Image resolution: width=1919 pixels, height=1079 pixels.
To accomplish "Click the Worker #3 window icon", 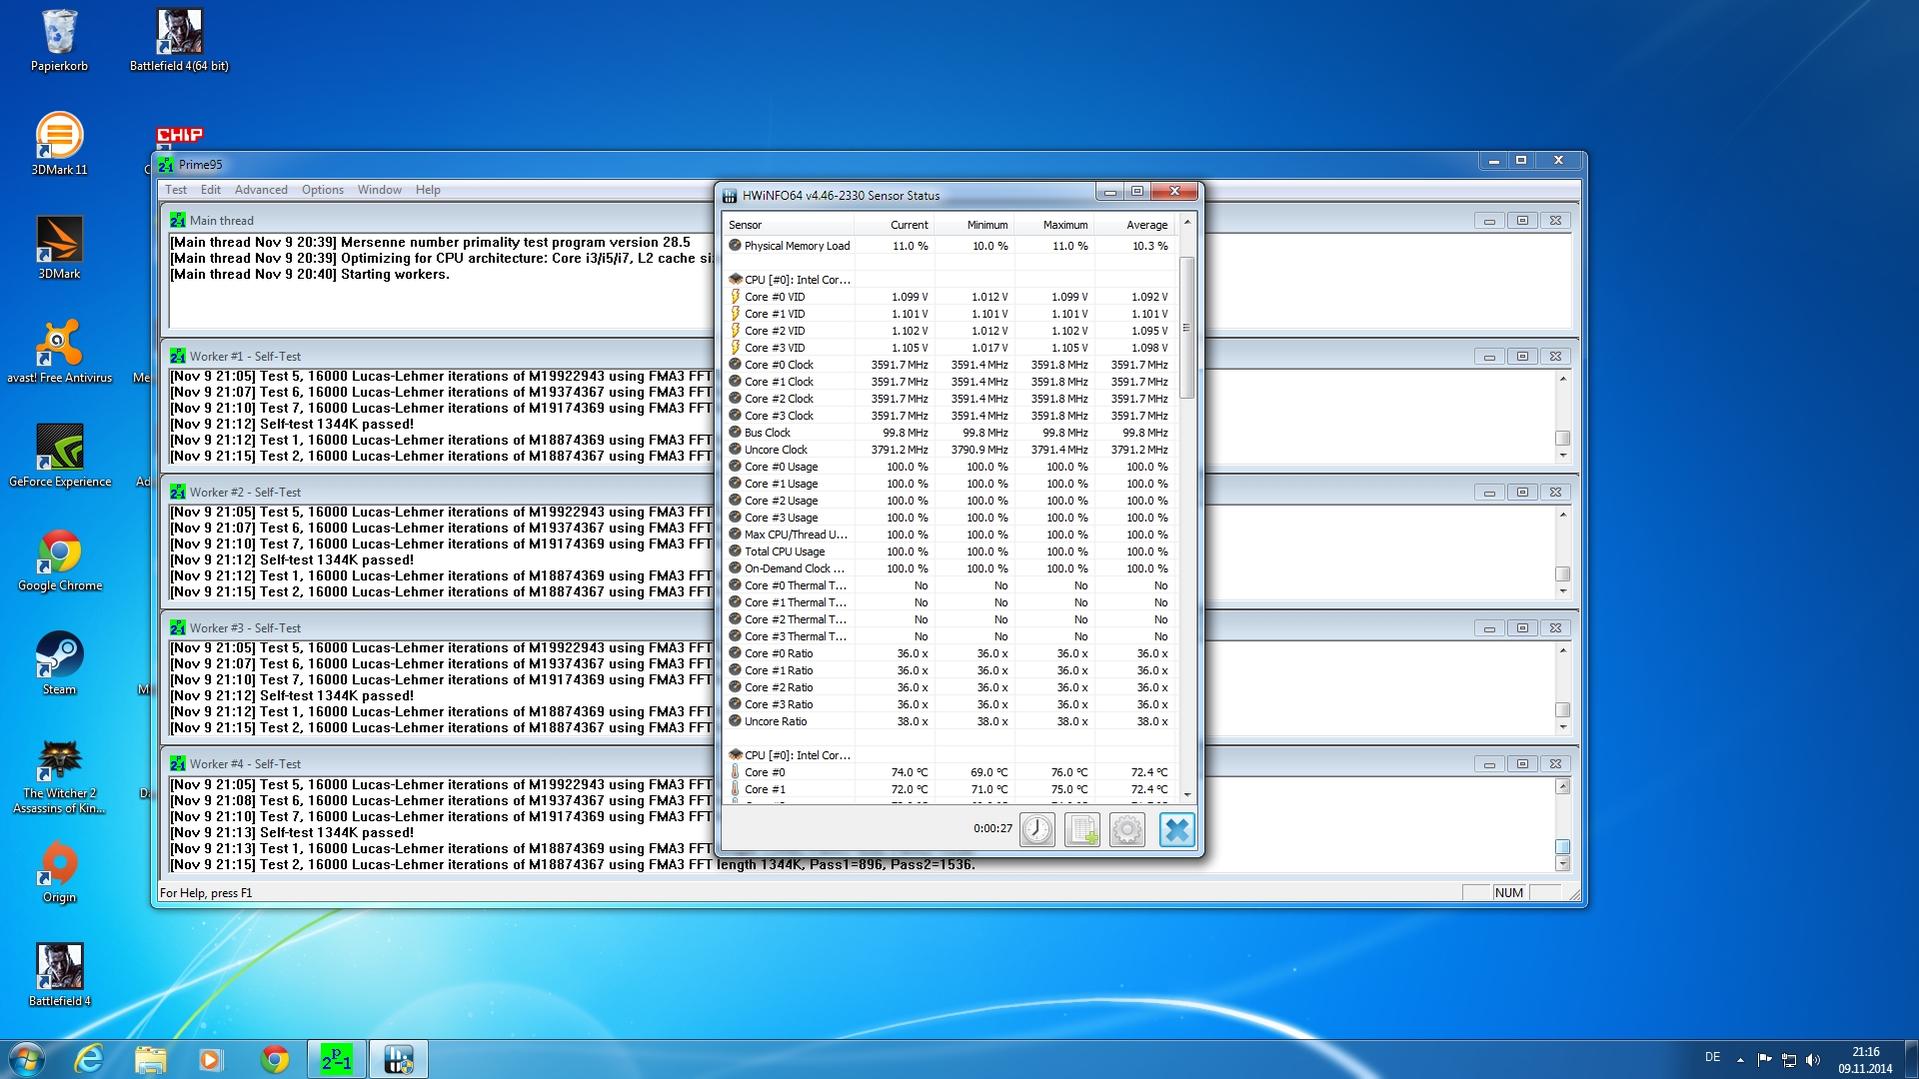I will tap(177, 628).
